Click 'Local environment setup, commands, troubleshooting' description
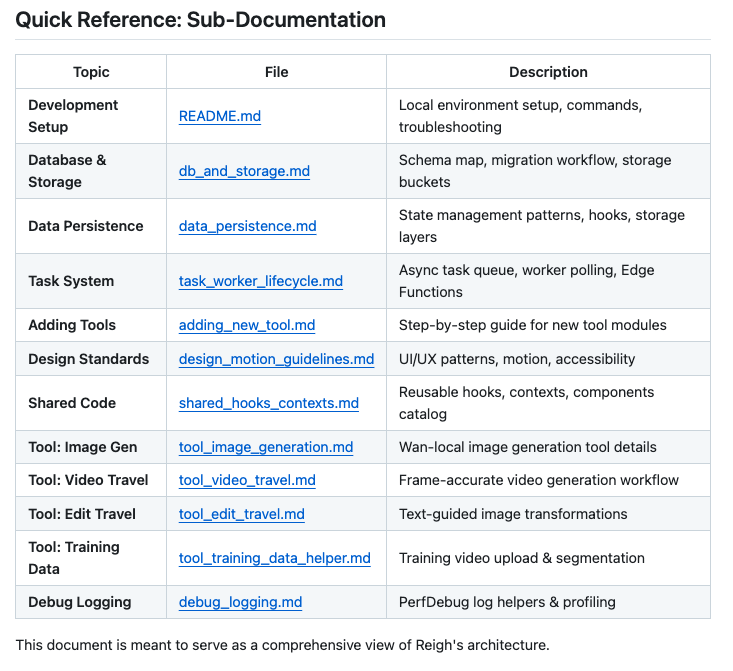The height and width of the screenshot is (671, 733). (520, 116)
